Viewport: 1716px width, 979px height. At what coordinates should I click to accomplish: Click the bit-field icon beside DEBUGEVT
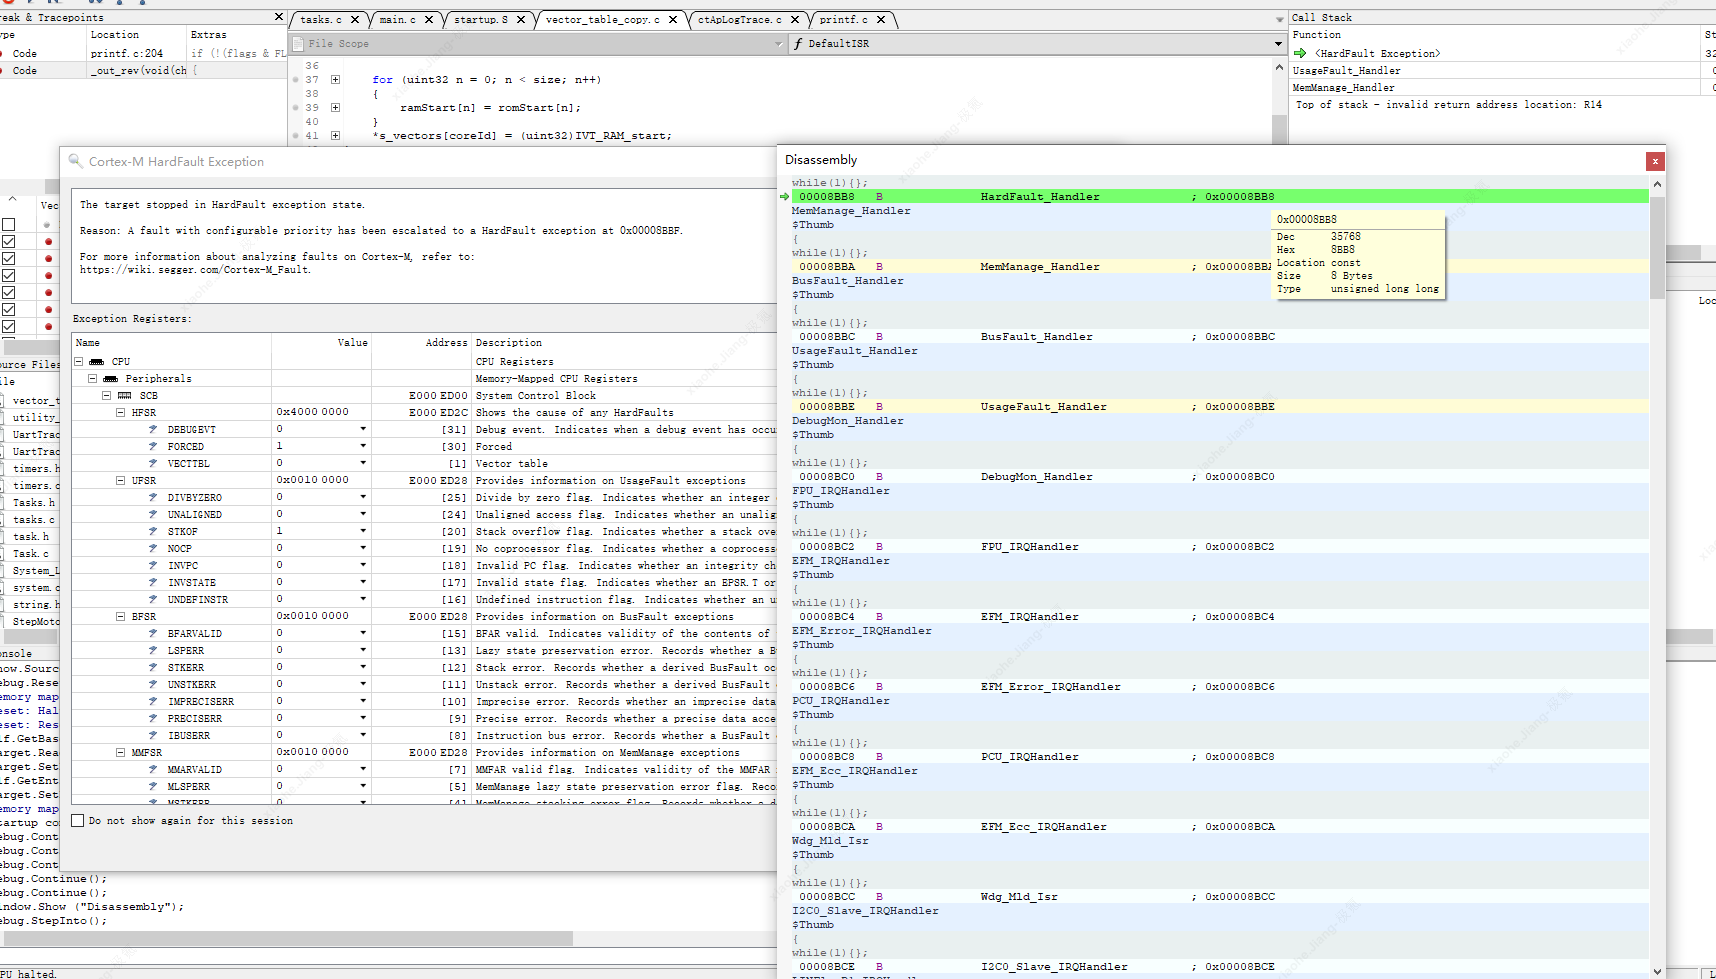(x=153, y=429)
